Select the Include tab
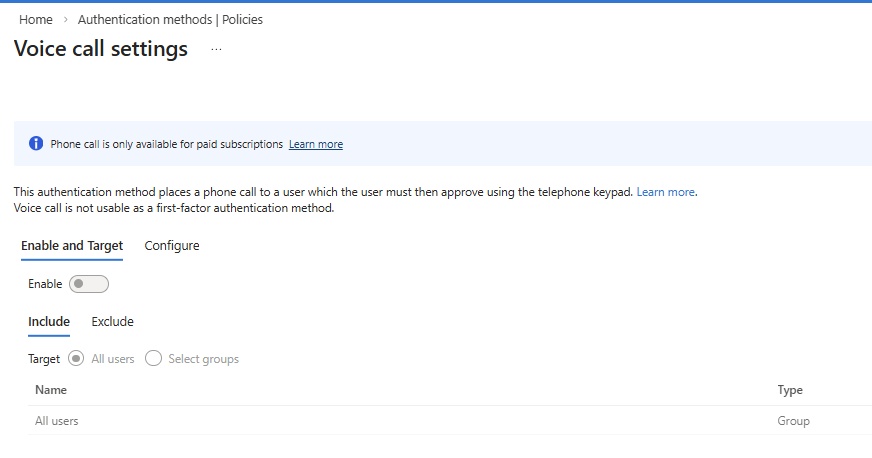The width and height of the screenshot is (872, 458). click(49, 322)
